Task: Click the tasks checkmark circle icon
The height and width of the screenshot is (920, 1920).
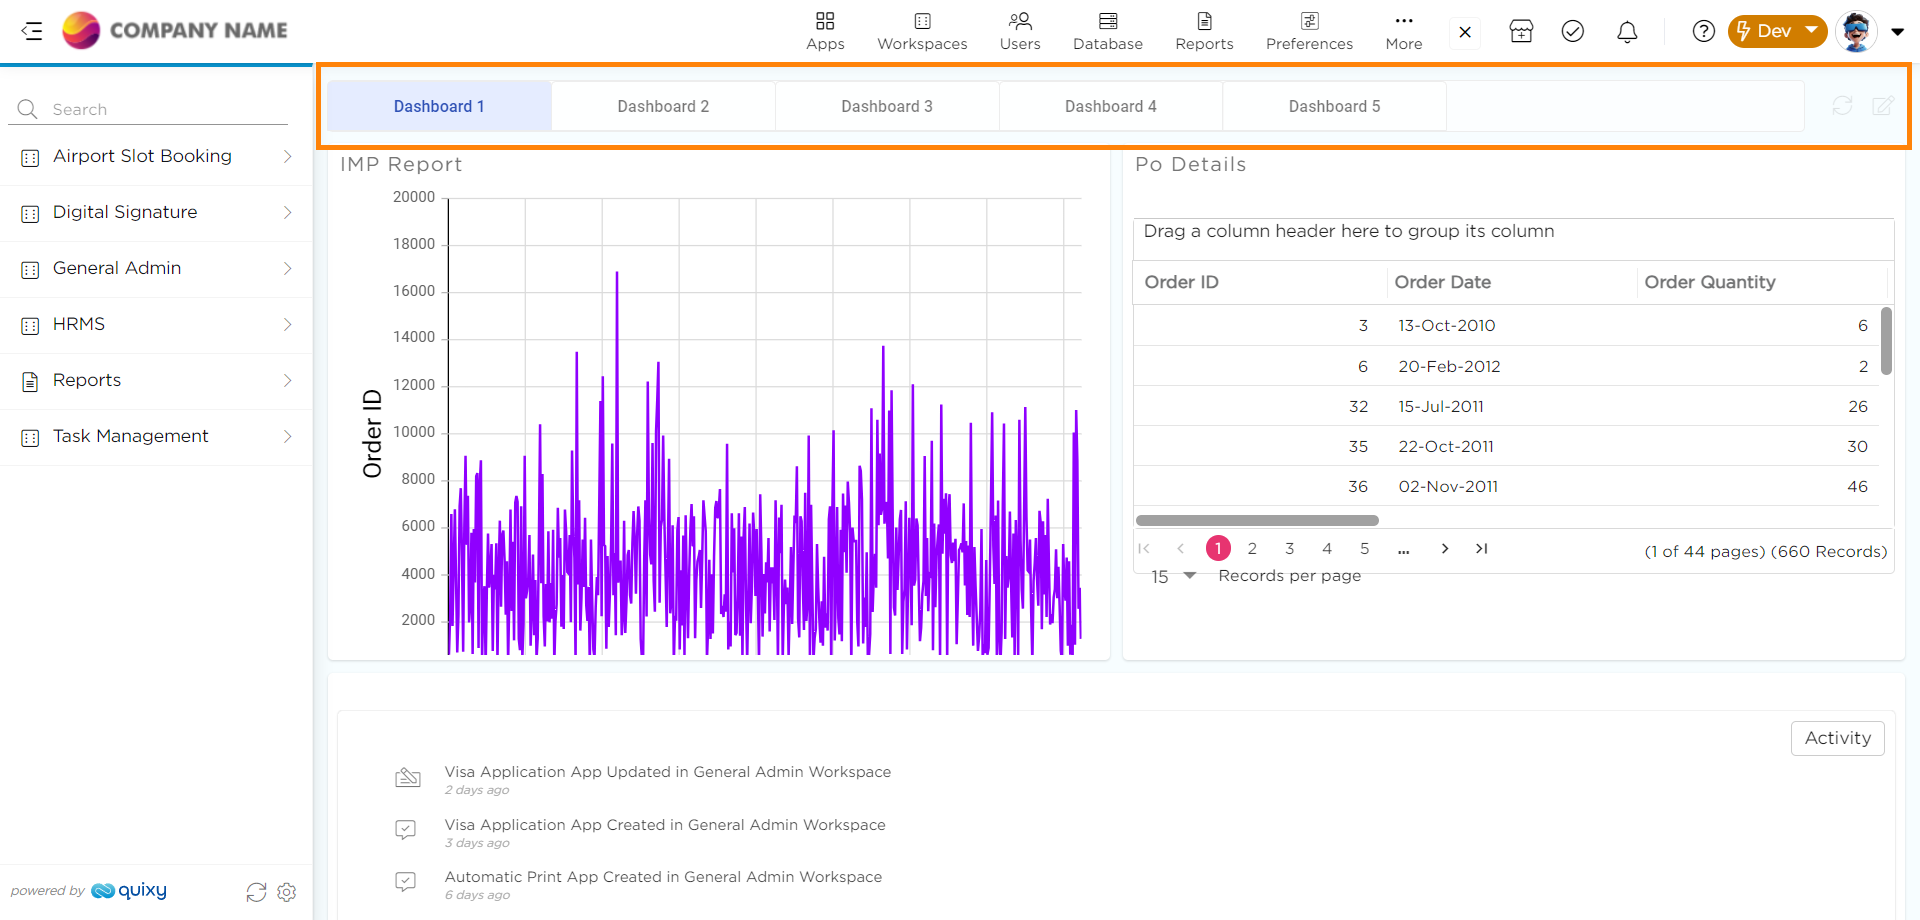Action: pyautogui.click(x=1573, y=32)
